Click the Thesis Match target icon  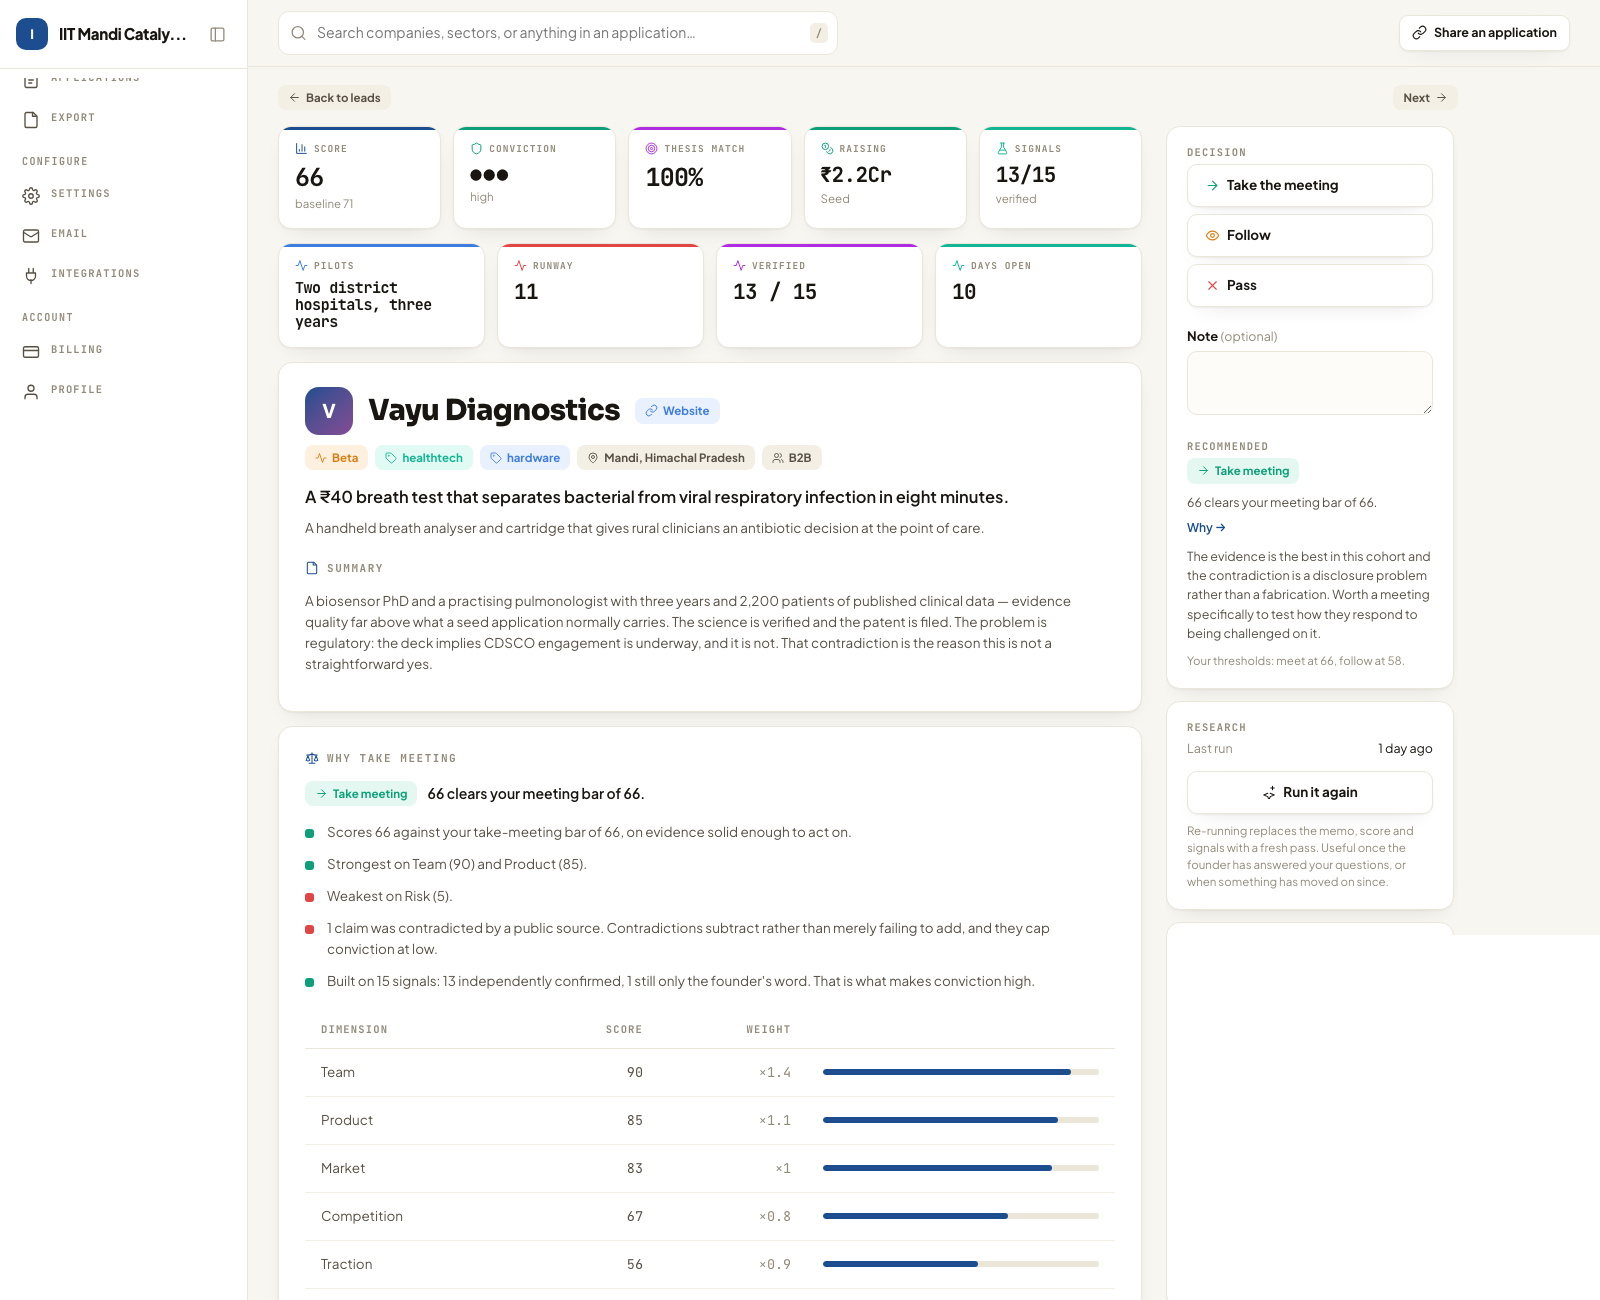pyautogui.click(x=651, y=148)
